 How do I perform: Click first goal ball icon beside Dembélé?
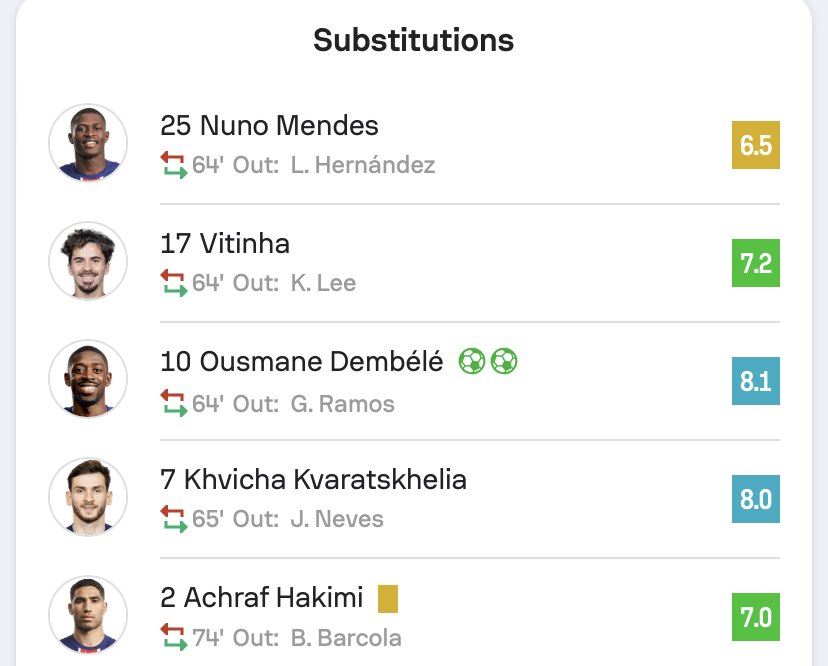click(472, 361)
